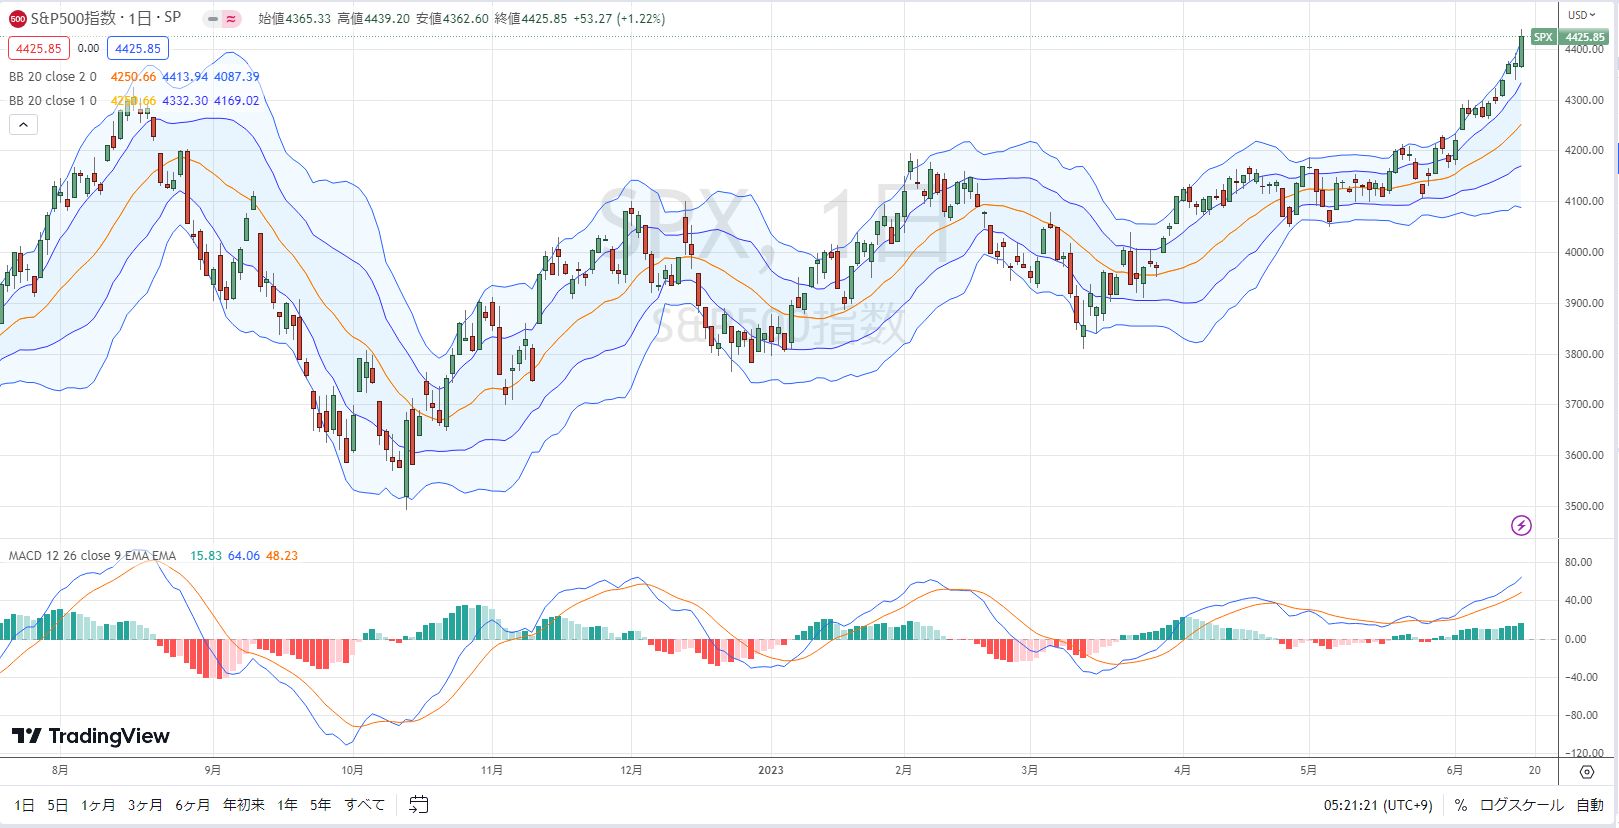Click the 始値4365.33 open value

coord(294,19)
